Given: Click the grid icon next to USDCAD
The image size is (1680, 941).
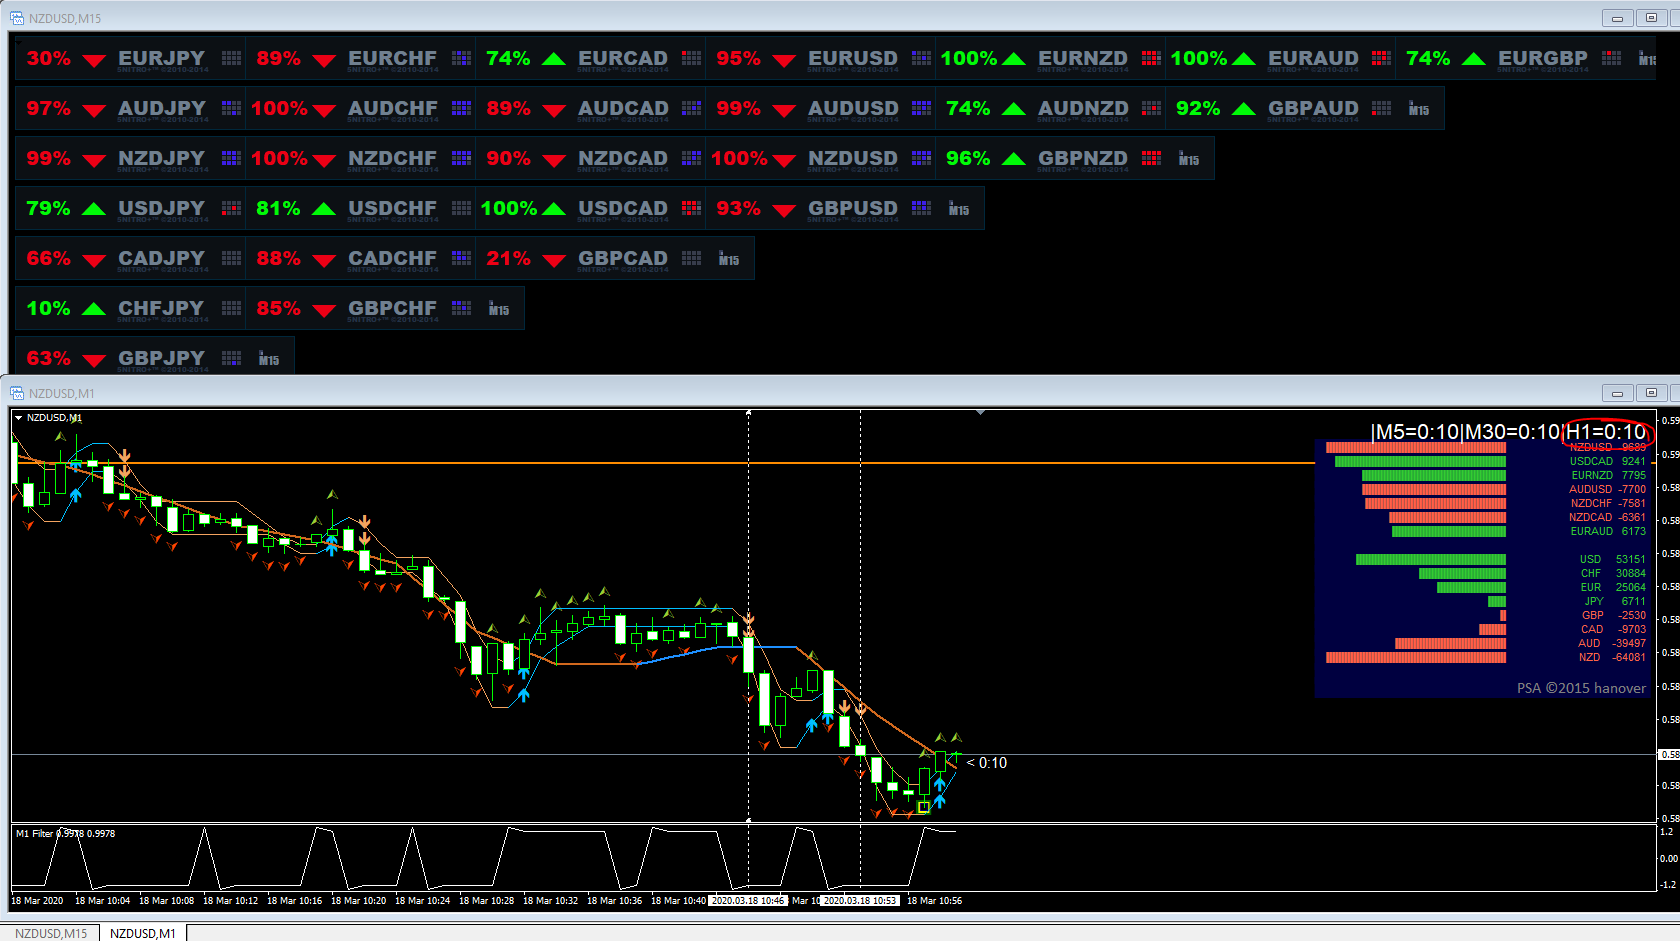Looking at the screenshot, I should [691, 208].
